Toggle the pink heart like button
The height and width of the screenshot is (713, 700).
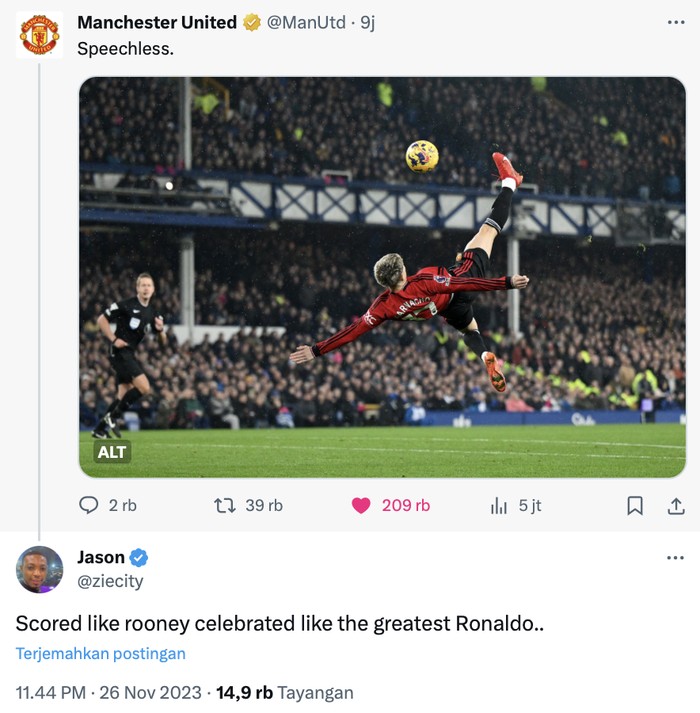tap(361, 506)
